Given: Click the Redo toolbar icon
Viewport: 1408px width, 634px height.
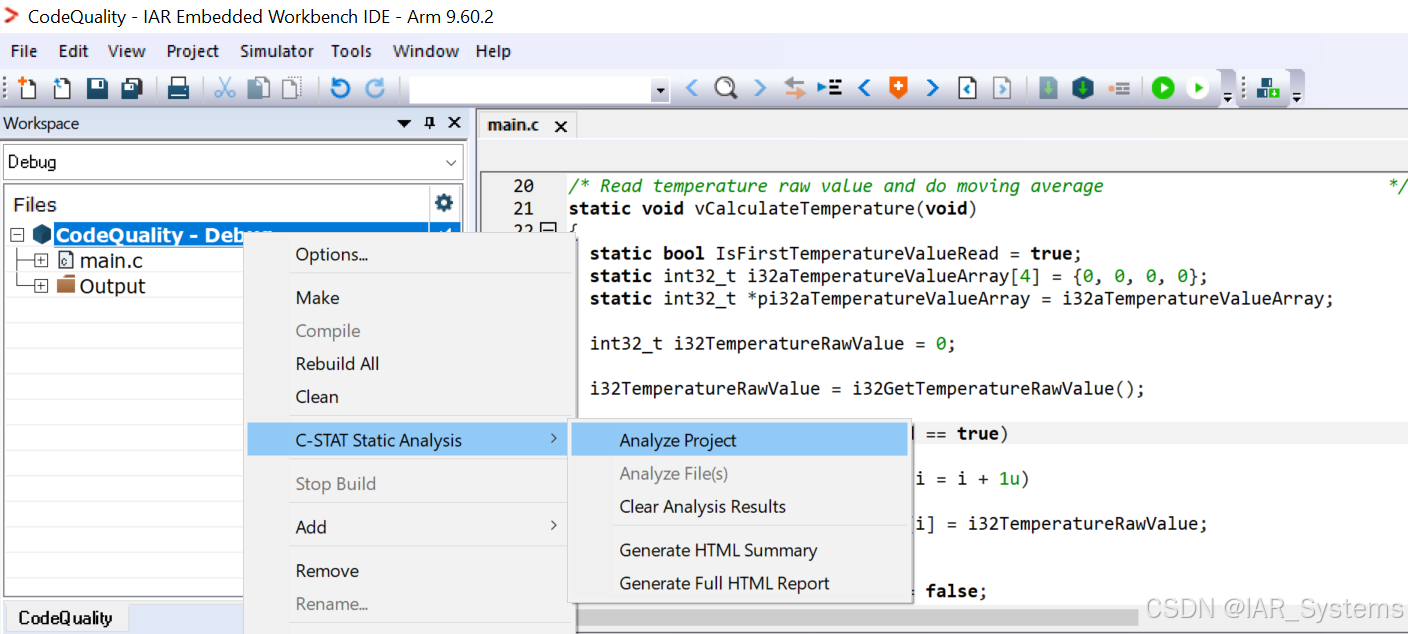Looking at the screenshot, I should [x=375, y=89].
